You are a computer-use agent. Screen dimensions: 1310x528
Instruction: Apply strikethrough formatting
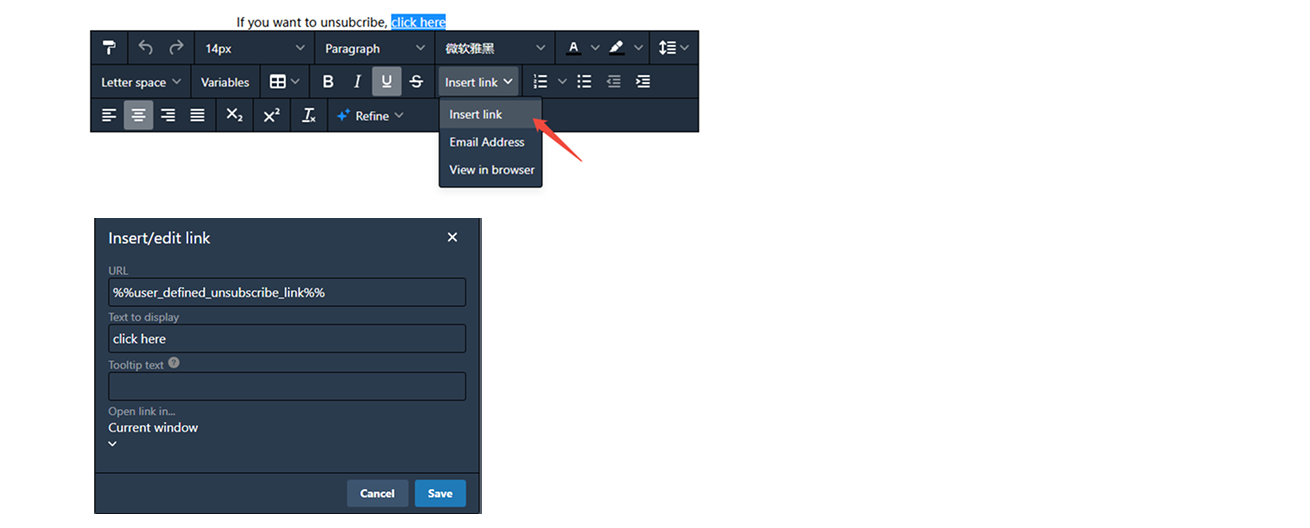tap(416, 82)
